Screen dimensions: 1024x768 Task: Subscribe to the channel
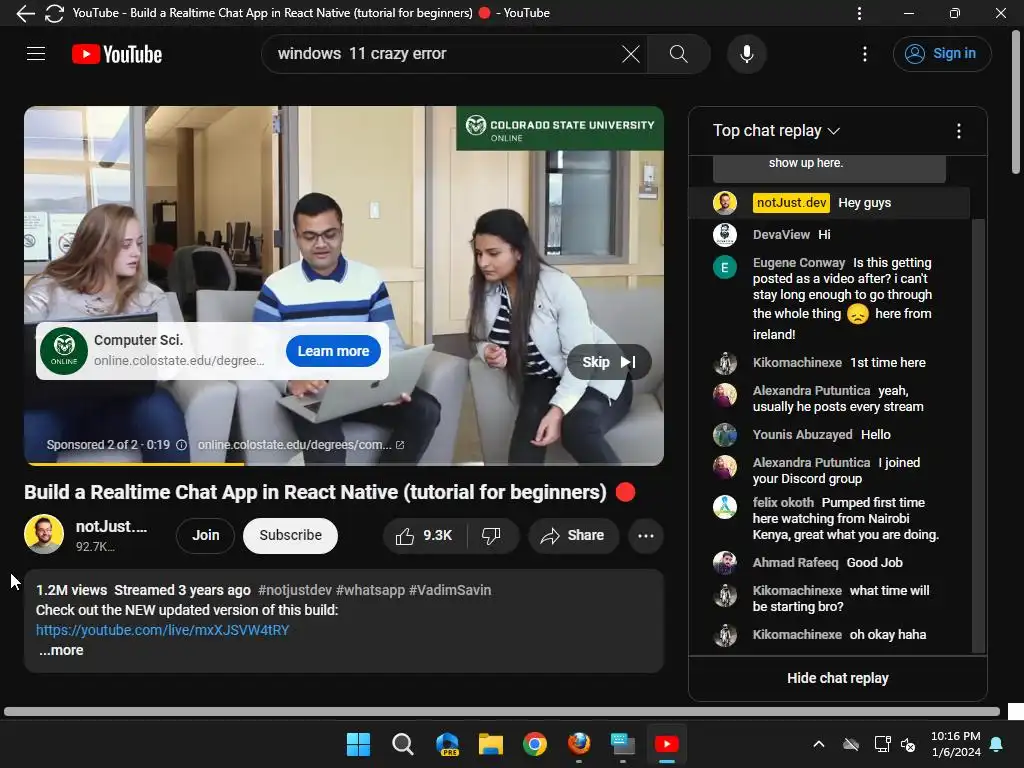290,536
